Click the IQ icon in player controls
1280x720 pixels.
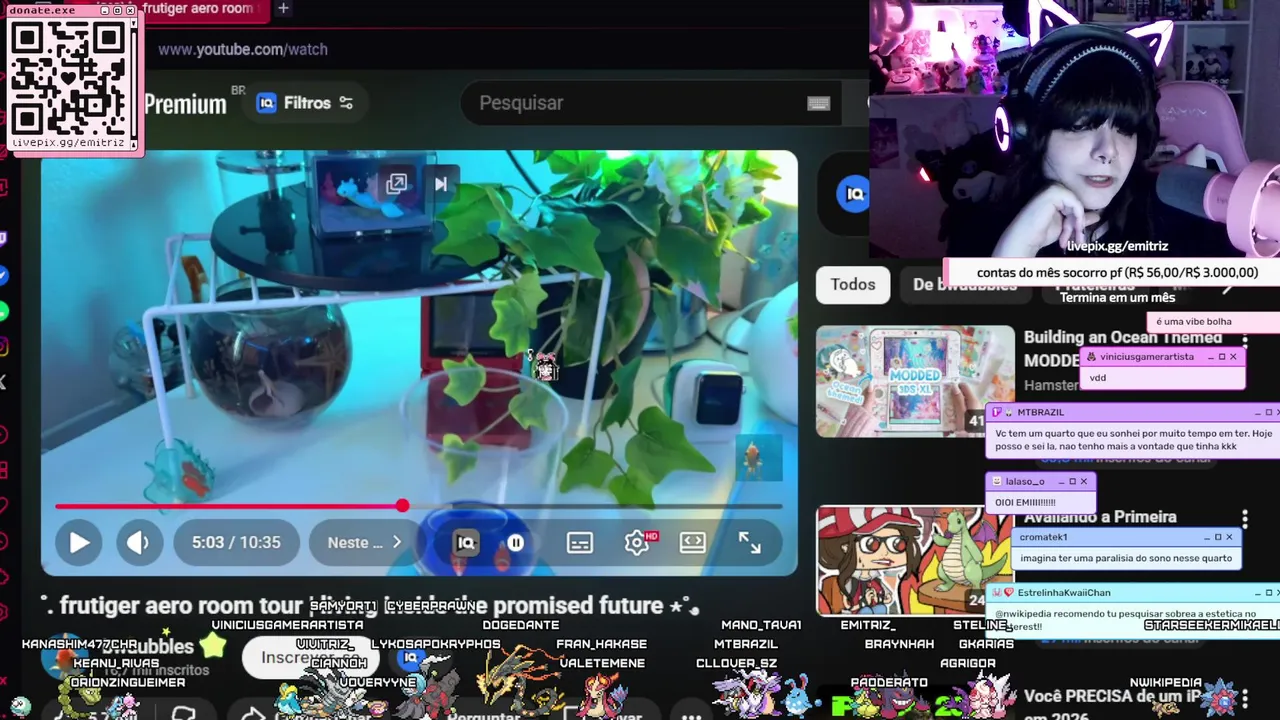[x=466, y=542]
